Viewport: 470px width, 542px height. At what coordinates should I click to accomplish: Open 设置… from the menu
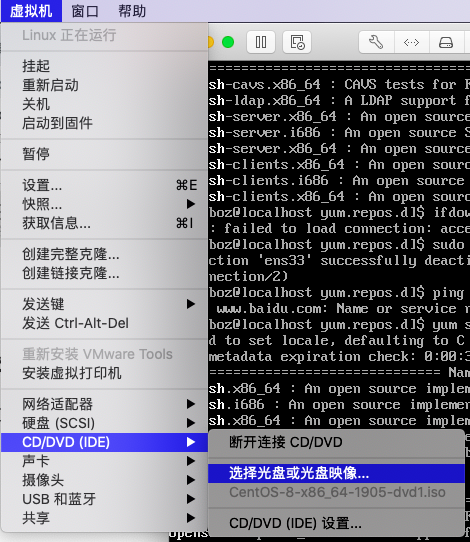pos(104,185)
